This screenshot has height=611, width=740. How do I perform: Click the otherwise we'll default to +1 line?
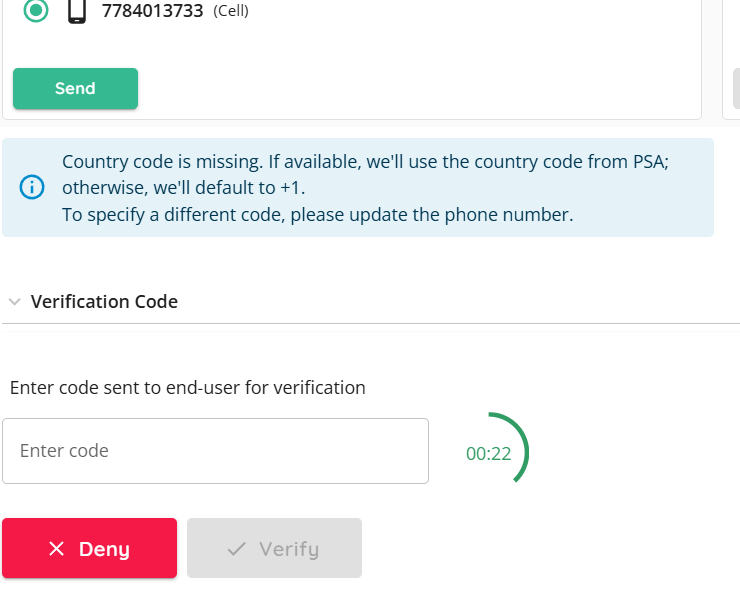pyautogui.click(x=184, y=188)
